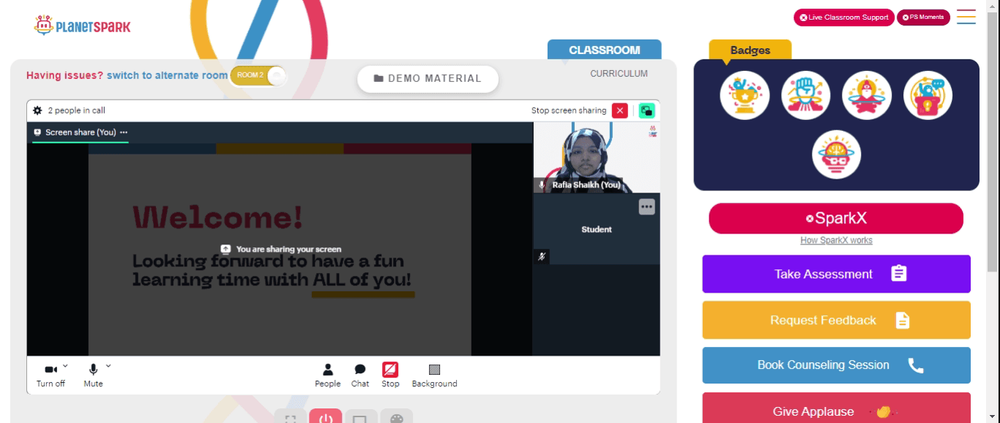Open Live Classroom Support

pos(844,17)
